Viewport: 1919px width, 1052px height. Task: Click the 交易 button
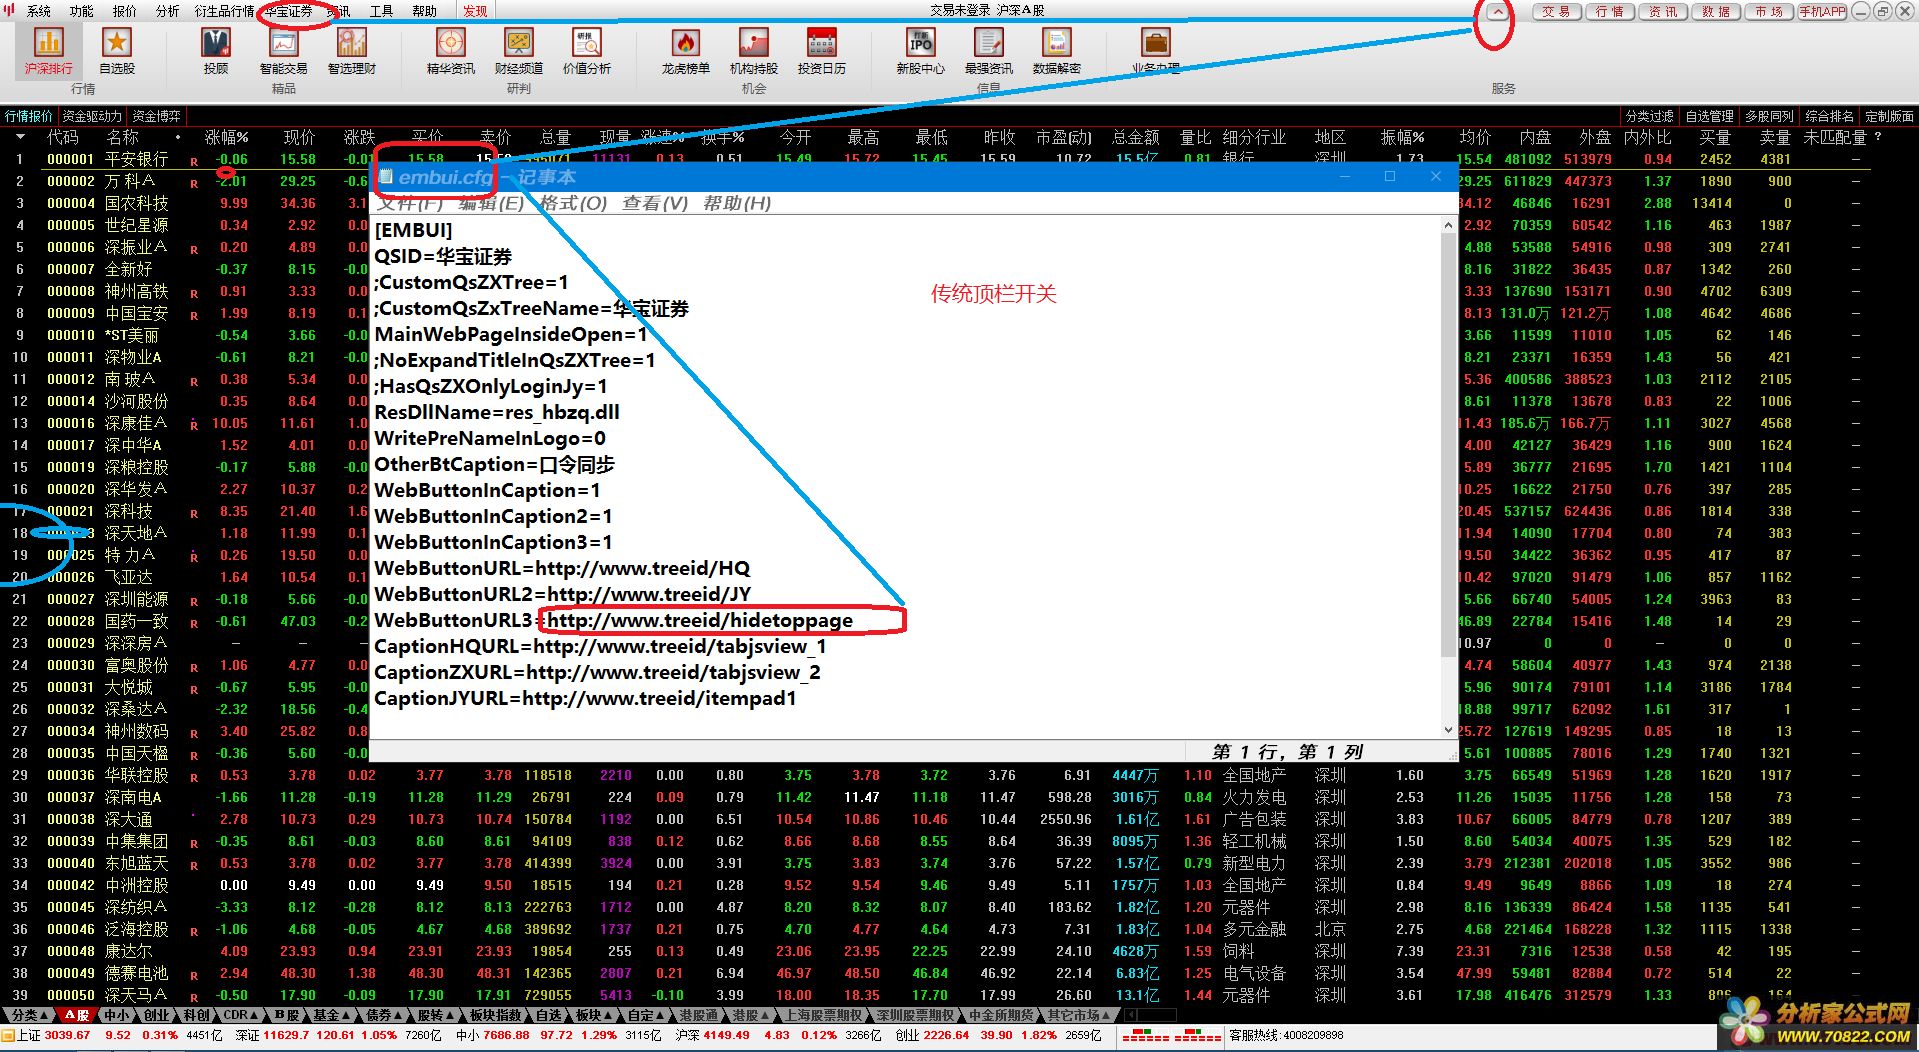coord(1557,12)
